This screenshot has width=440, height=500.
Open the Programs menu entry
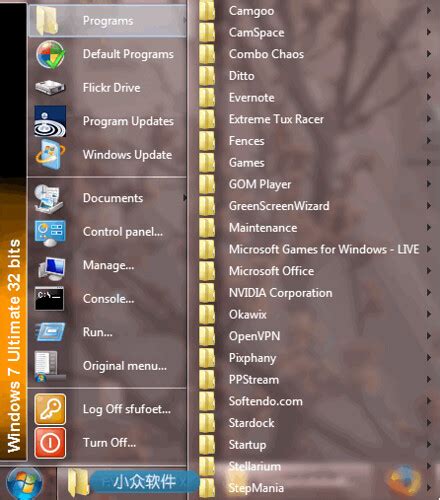[107, 21]
